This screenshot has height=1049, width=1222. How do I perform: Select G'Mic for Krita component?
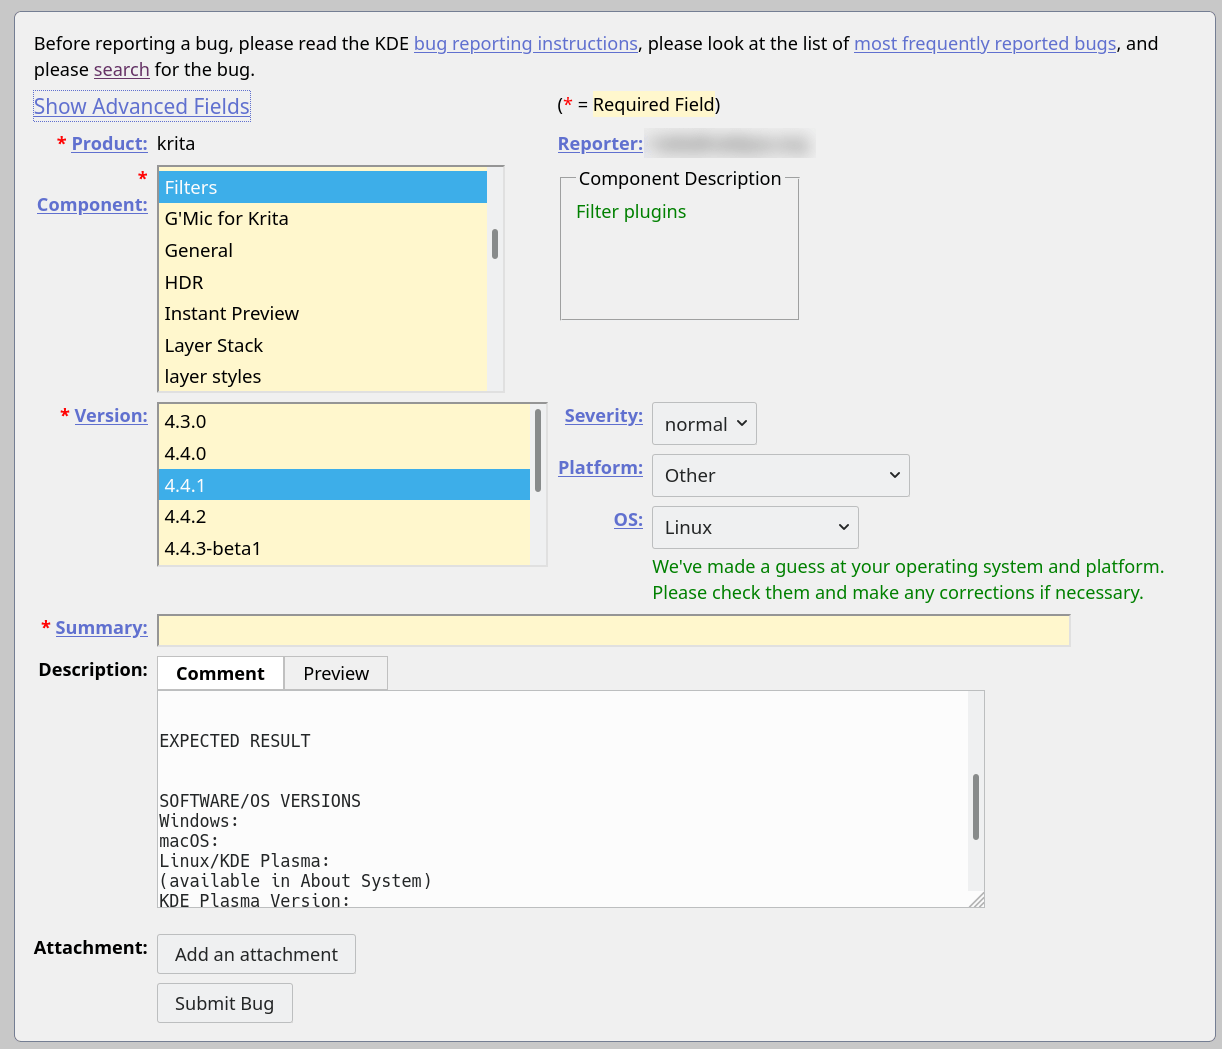[x=226, y=219]
